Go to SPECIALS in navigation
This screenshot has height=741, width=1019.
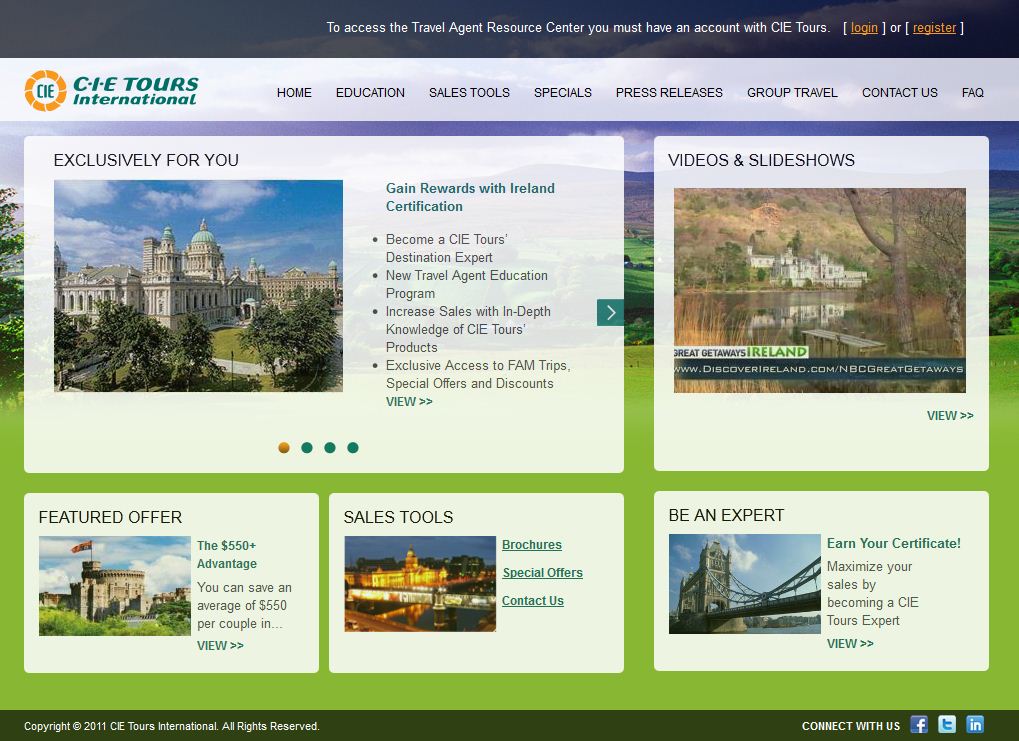click(x=563, y=93)
